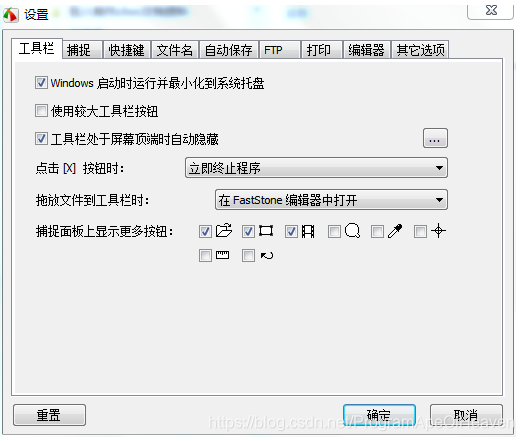Open the 自动保存 tab

click(229, 50)
